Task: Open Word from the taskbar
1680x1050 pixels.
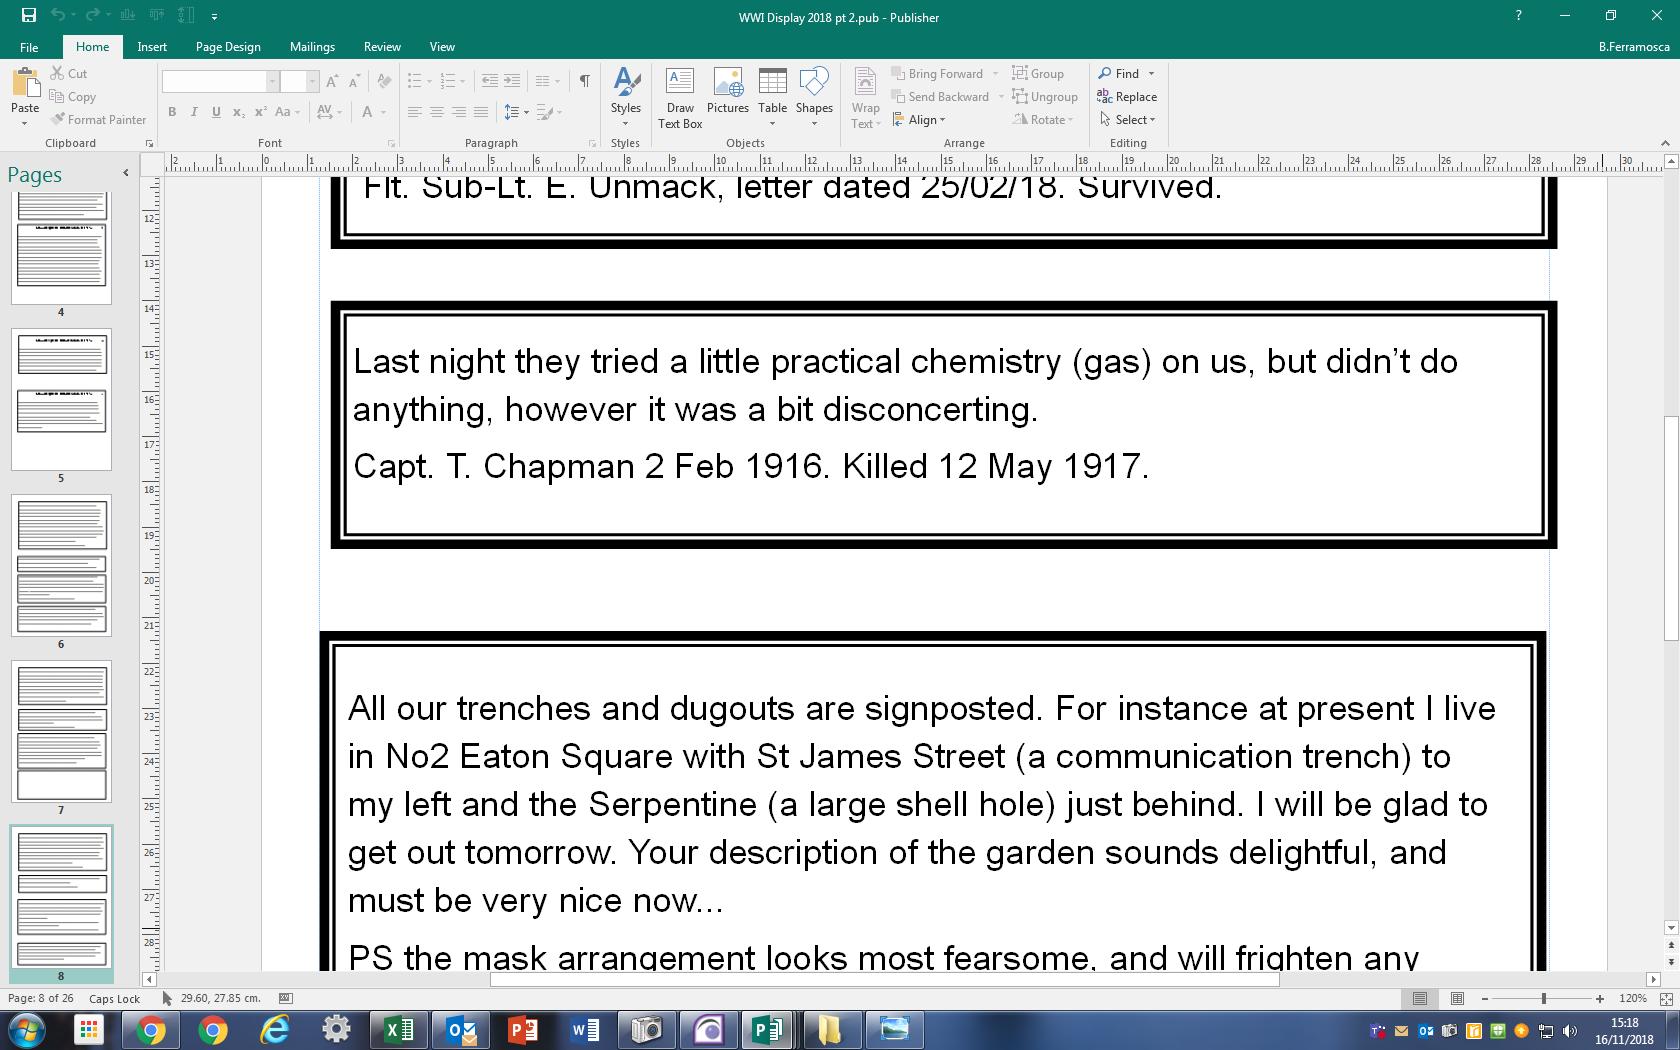Action: (584, 1030)
